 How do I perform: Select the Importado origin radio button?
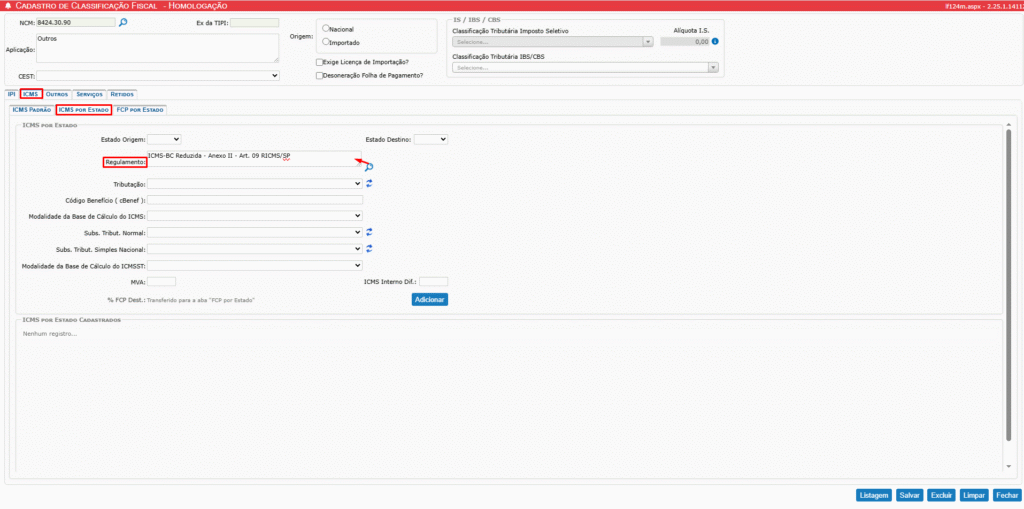tap(327, 42)
